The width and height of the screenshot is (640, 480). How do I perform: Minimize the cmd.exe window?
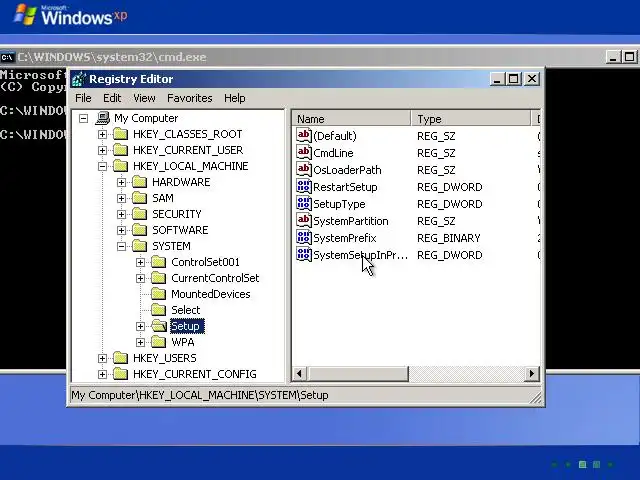click(613, 57)
